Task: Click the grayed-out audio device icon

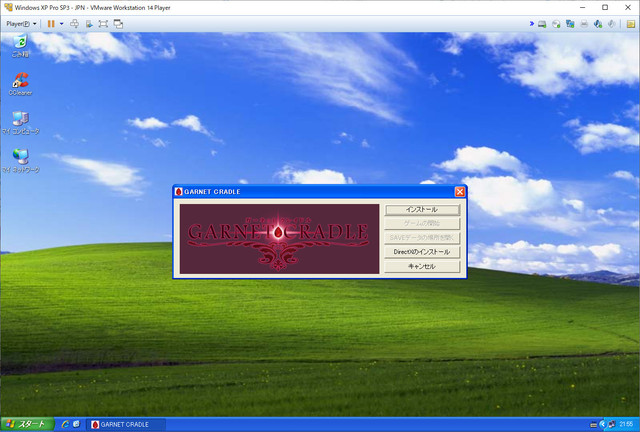Action: pyautogui.click(x=611, y=24)
